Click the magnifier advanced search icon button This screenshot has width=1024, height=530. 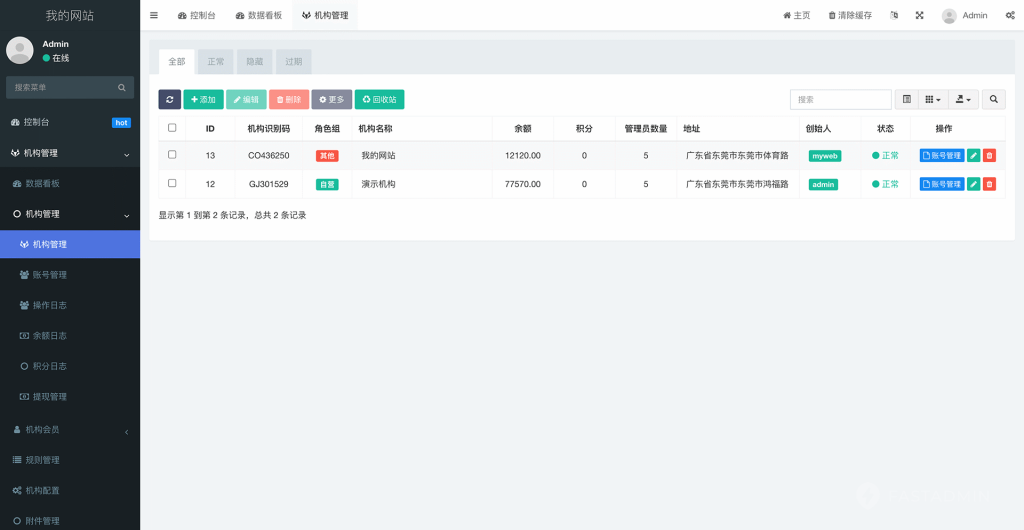(994, 100)
